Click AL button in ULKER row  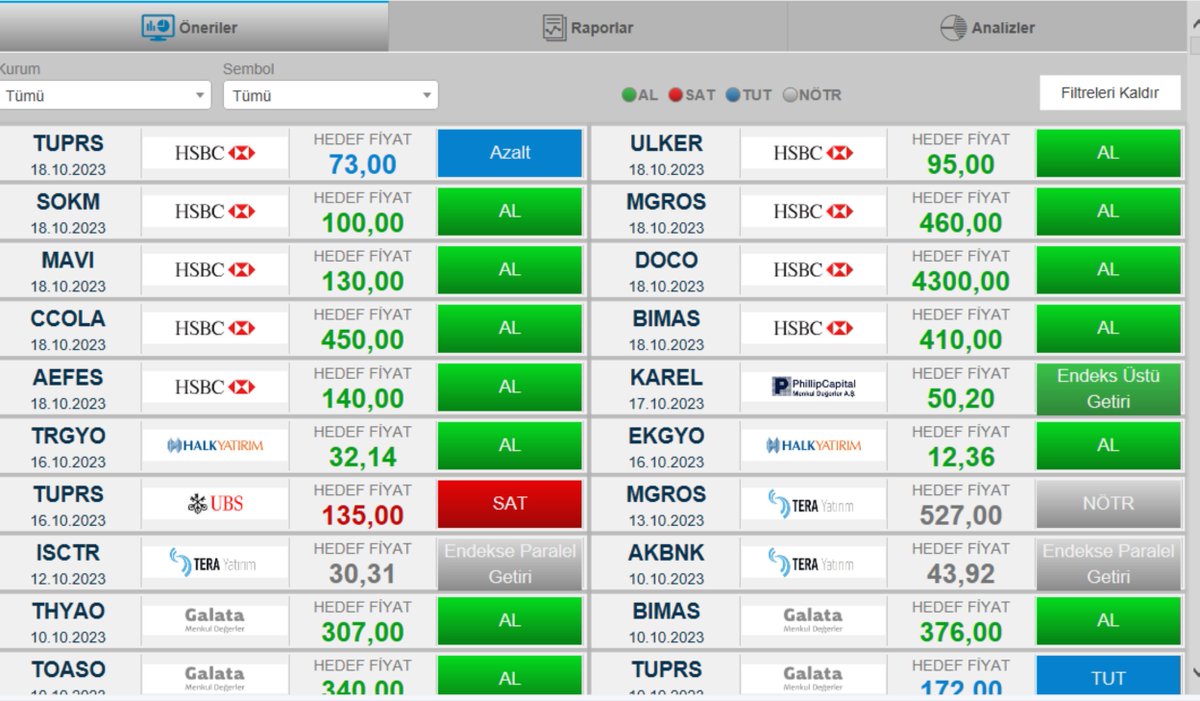tap(1108, 153)
